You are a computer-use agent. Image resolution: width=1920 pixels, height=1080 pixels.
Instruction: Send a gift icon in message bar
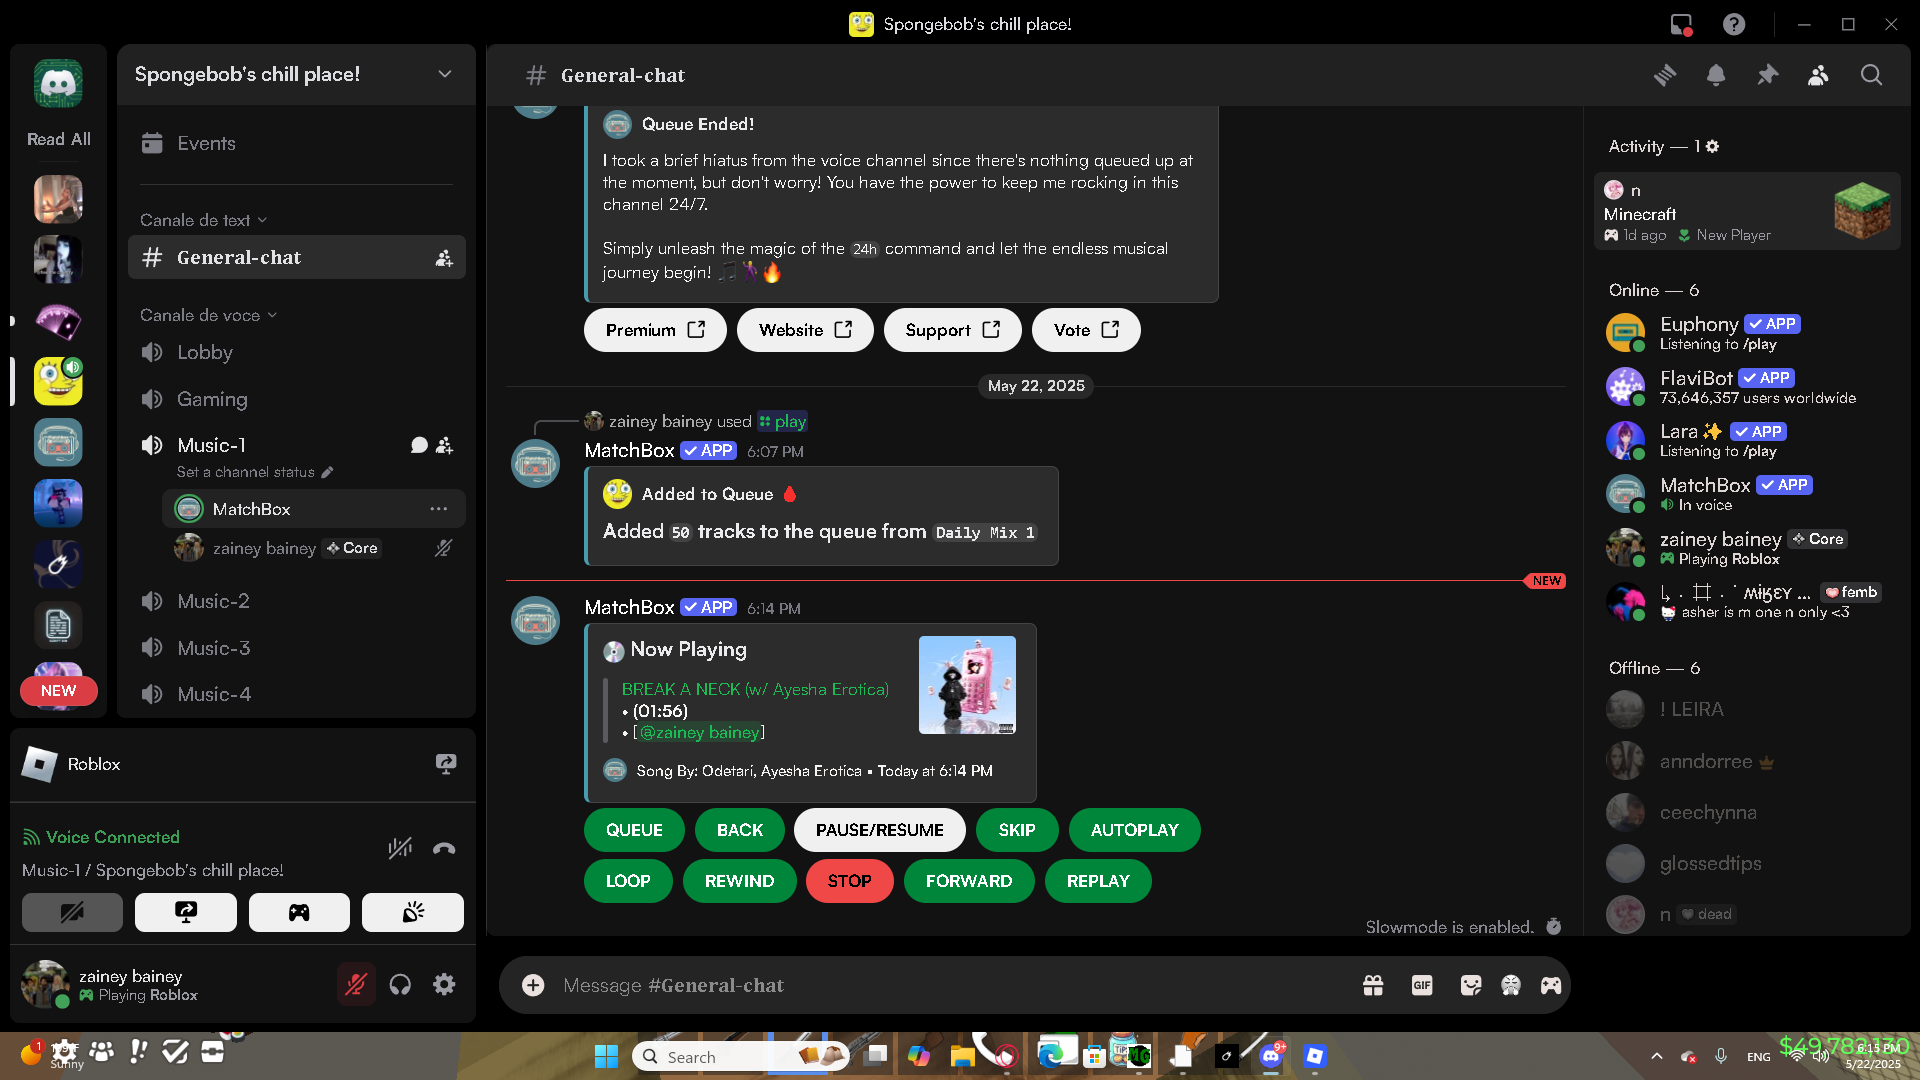pyautogui.click(x=1373, y=985)
